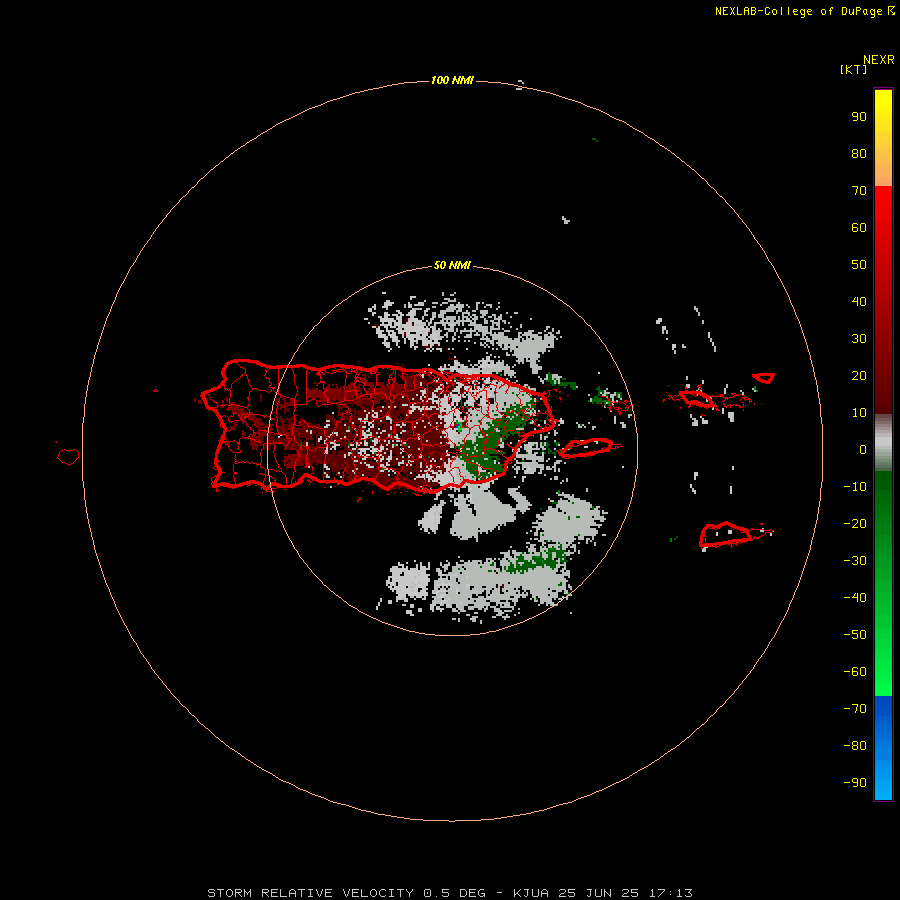Click the 50 value on velocity scale
Viewport: 900px width, 900px height.
[x=859, y=265]
